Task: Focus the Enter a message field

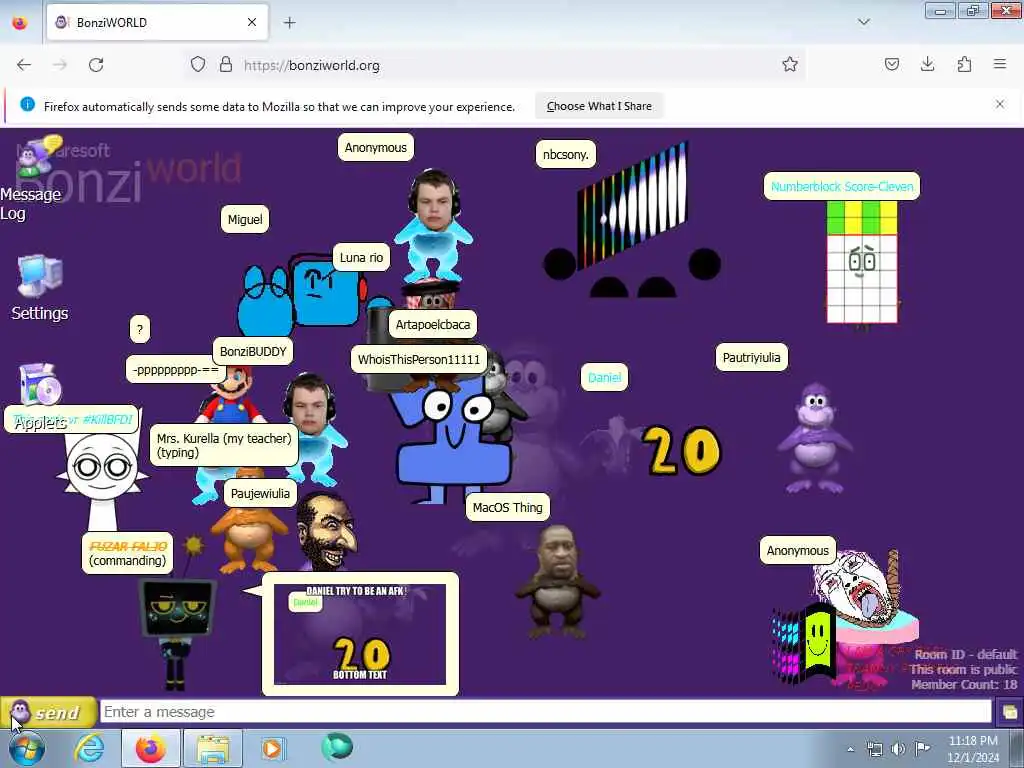Action: pos(545,712)
